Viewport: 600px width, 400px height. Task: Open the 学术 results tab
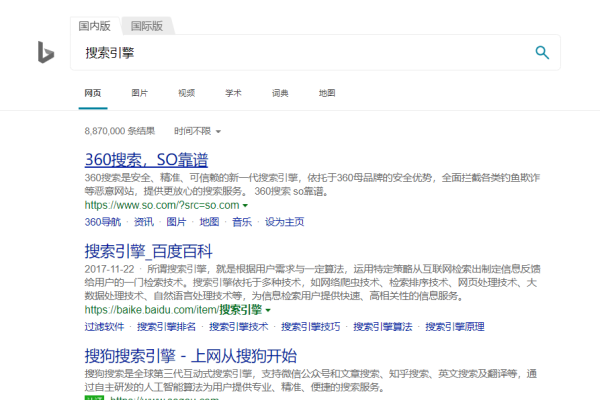tap(233, 93)
